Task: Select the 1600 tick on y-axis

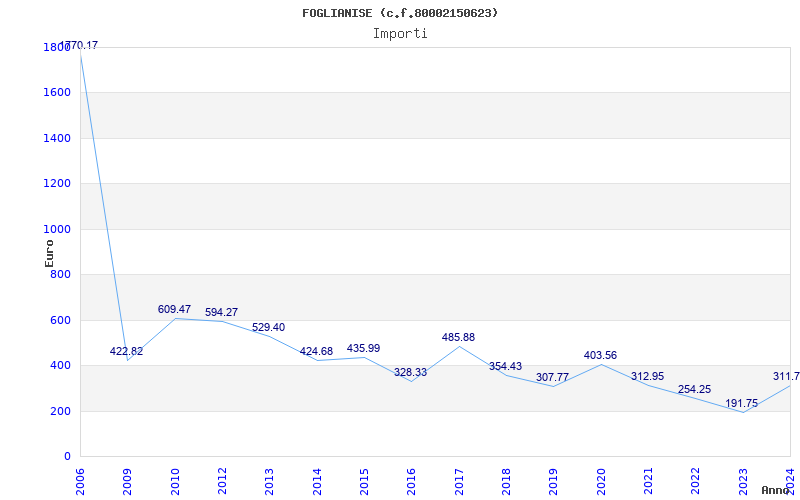Action: (57, 92)
